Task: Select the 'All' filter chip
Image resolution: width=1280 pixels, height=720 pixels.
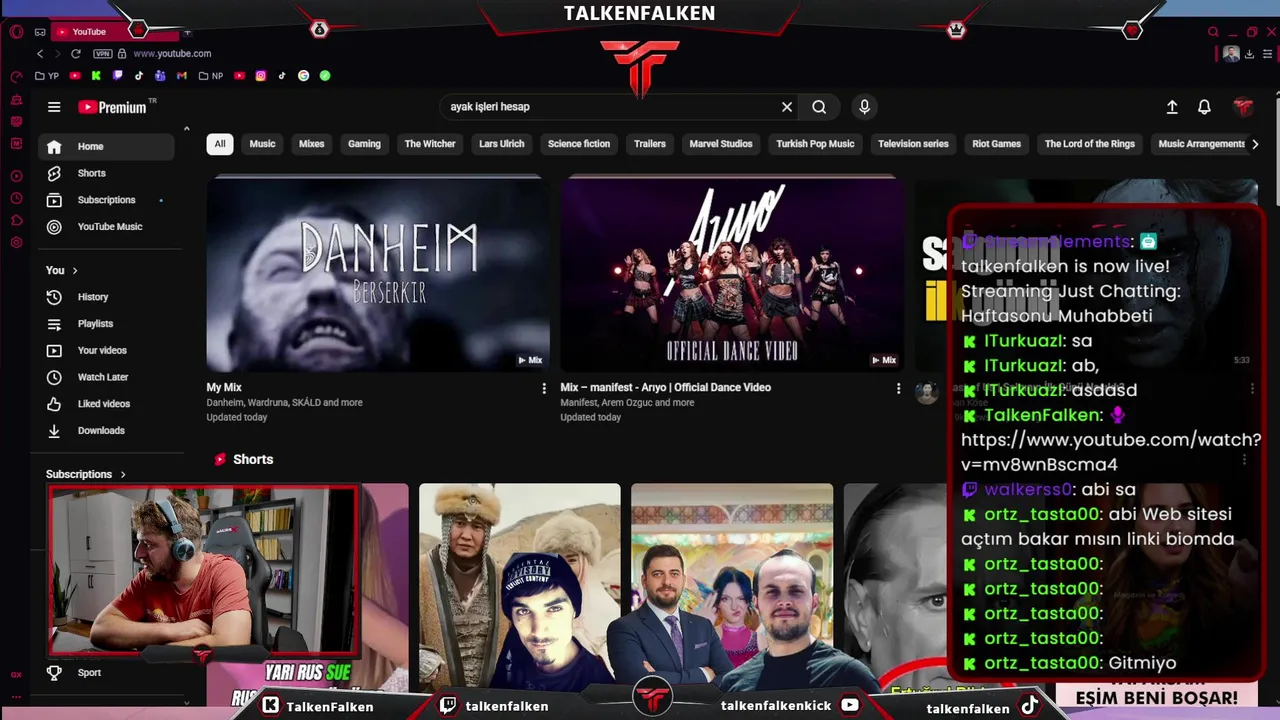Action: tap(220, 144)
